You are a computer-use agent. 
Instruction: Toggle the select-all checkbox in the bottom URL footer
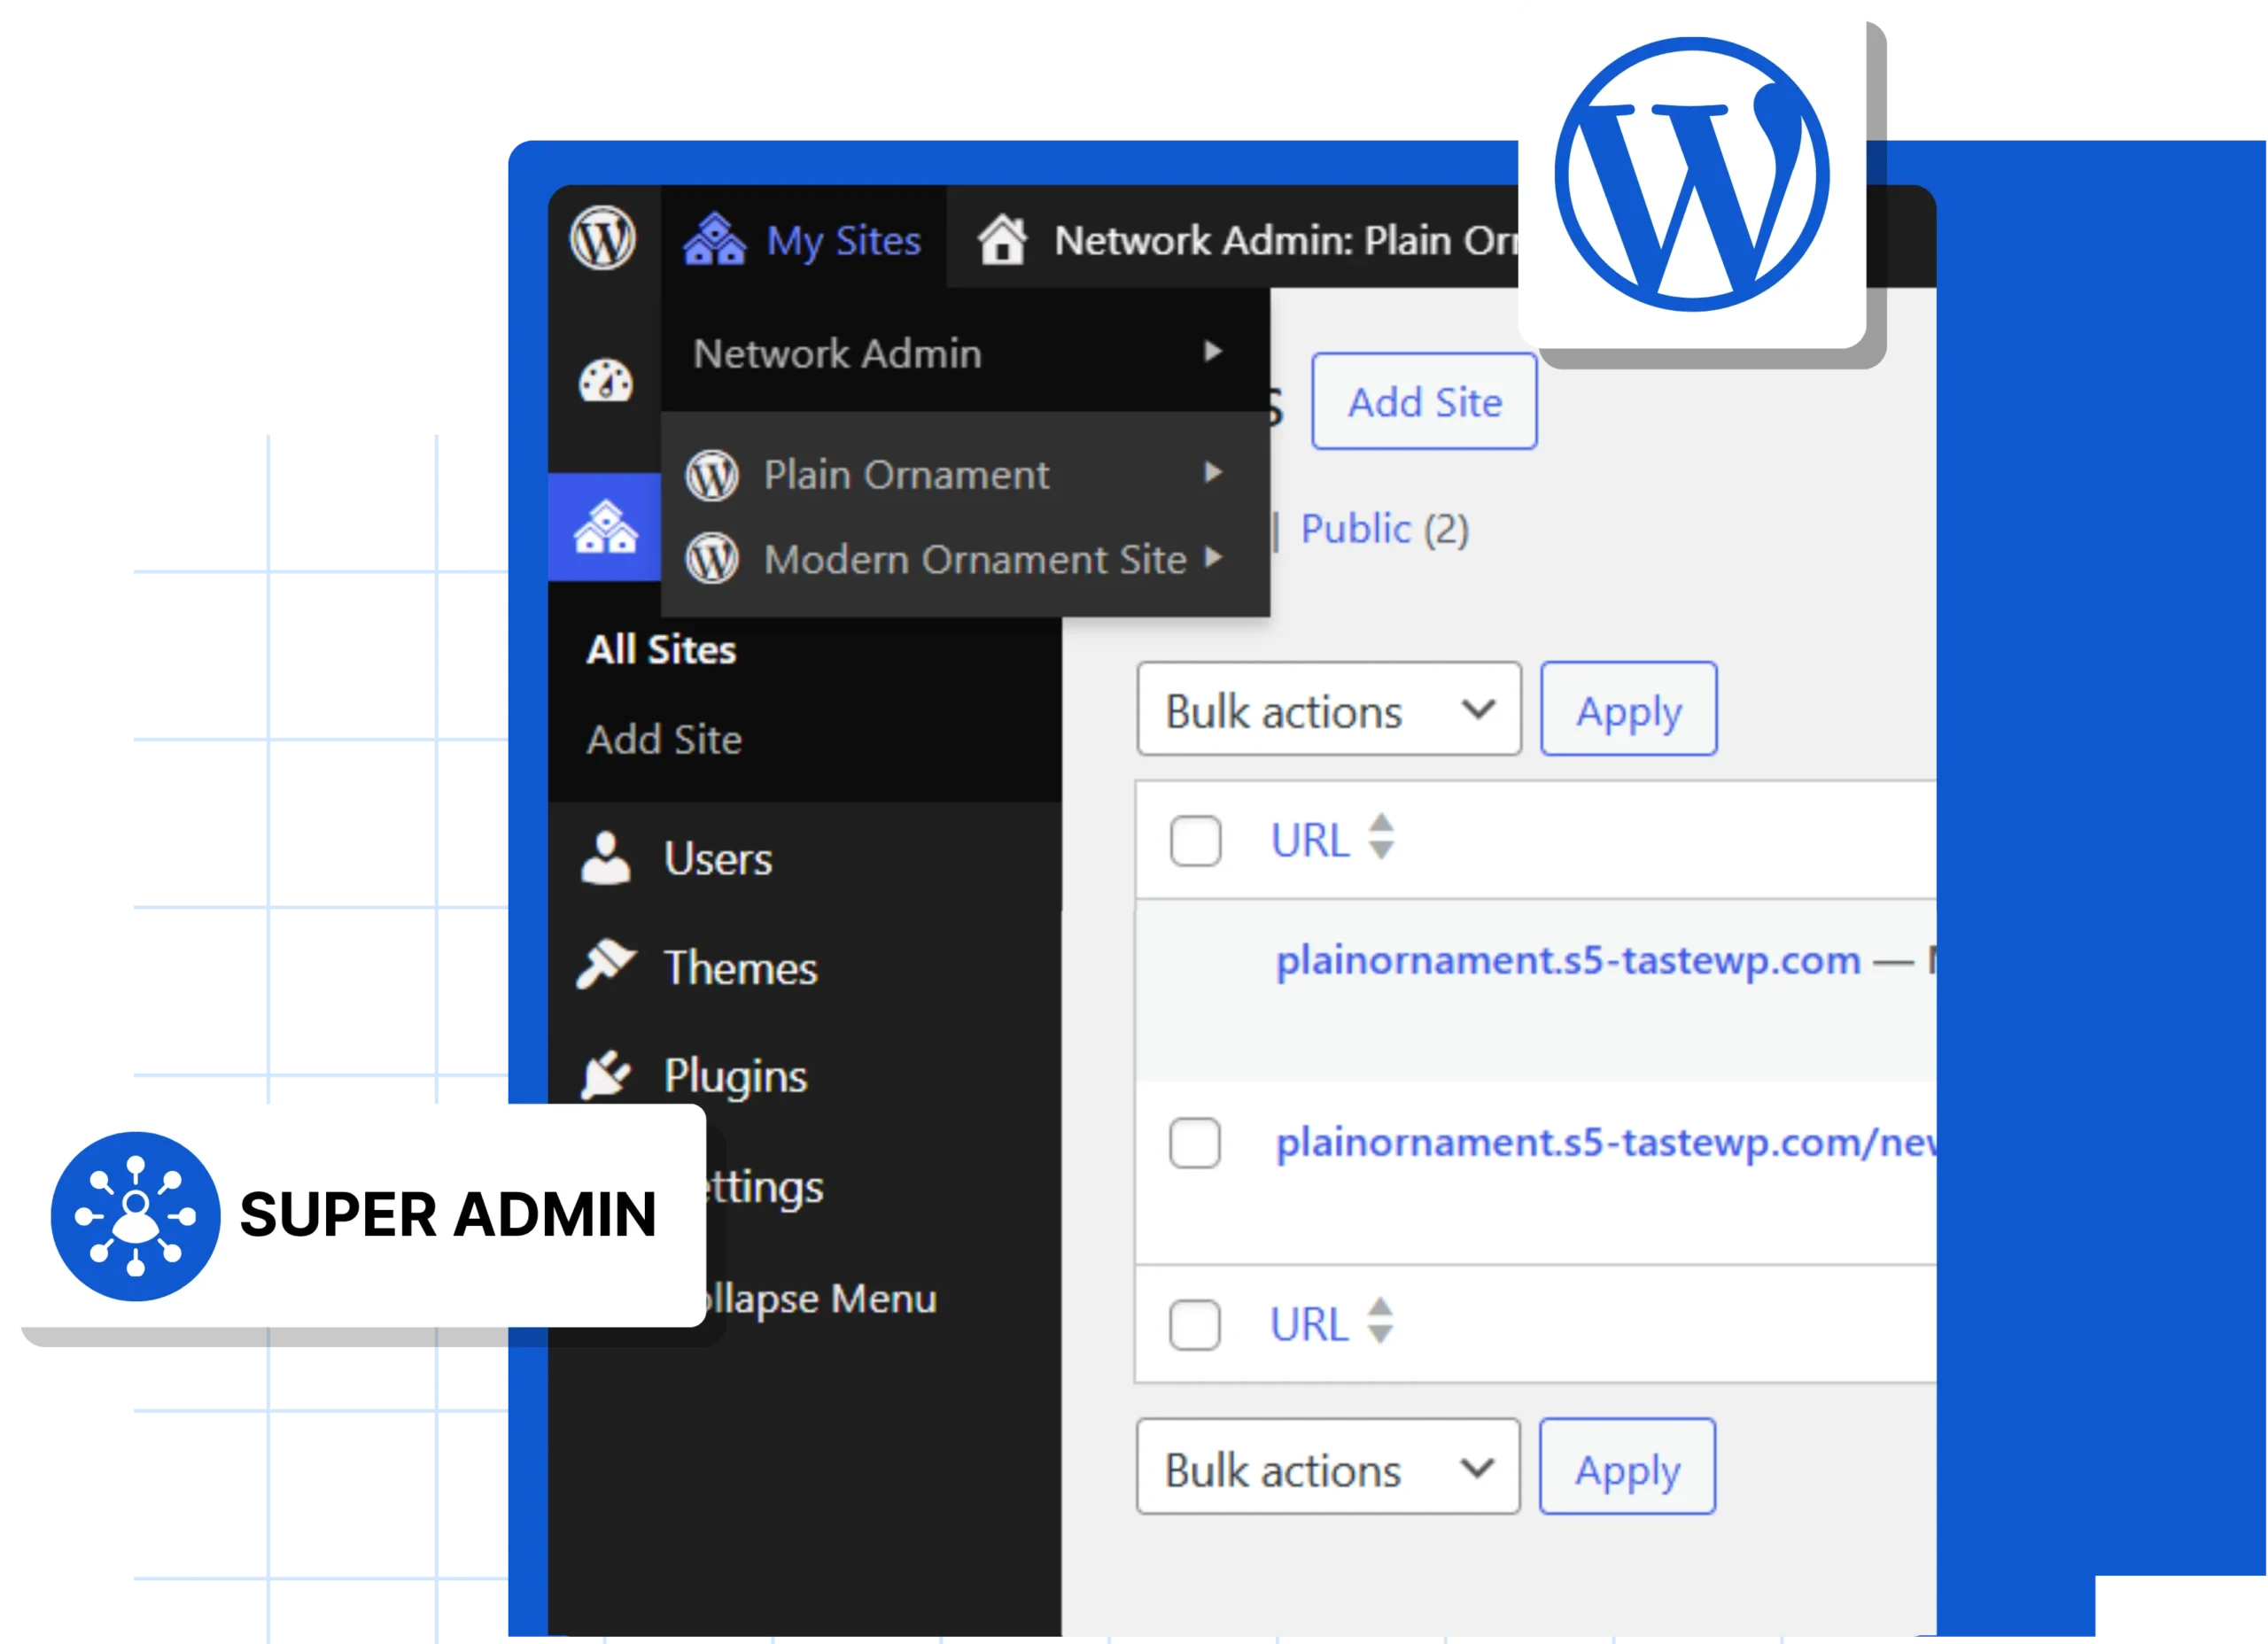click(x=1195, y=1324)
